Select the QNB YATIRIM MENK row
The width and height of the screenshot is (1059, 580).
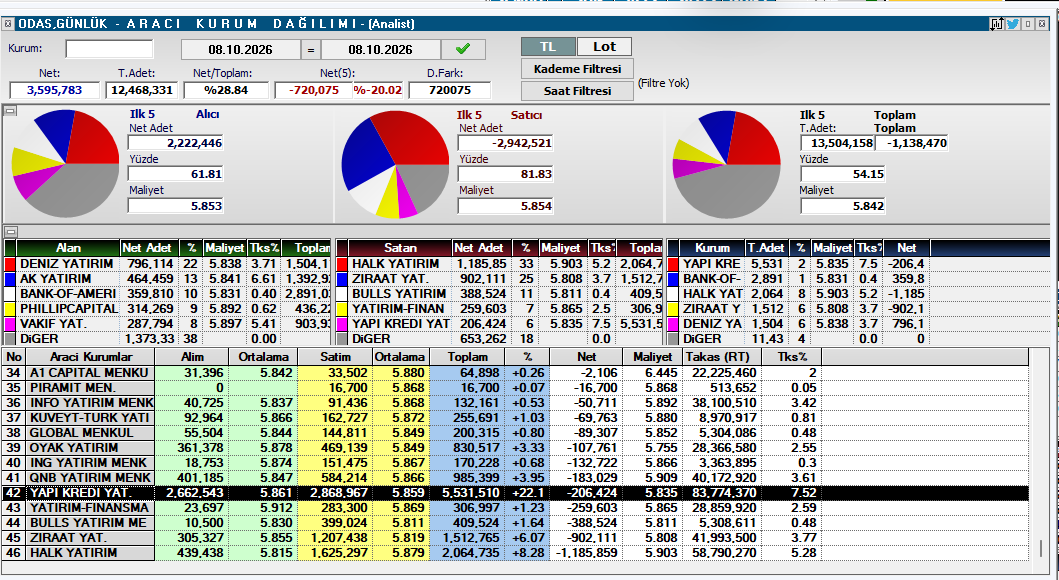tap(515, 478)
